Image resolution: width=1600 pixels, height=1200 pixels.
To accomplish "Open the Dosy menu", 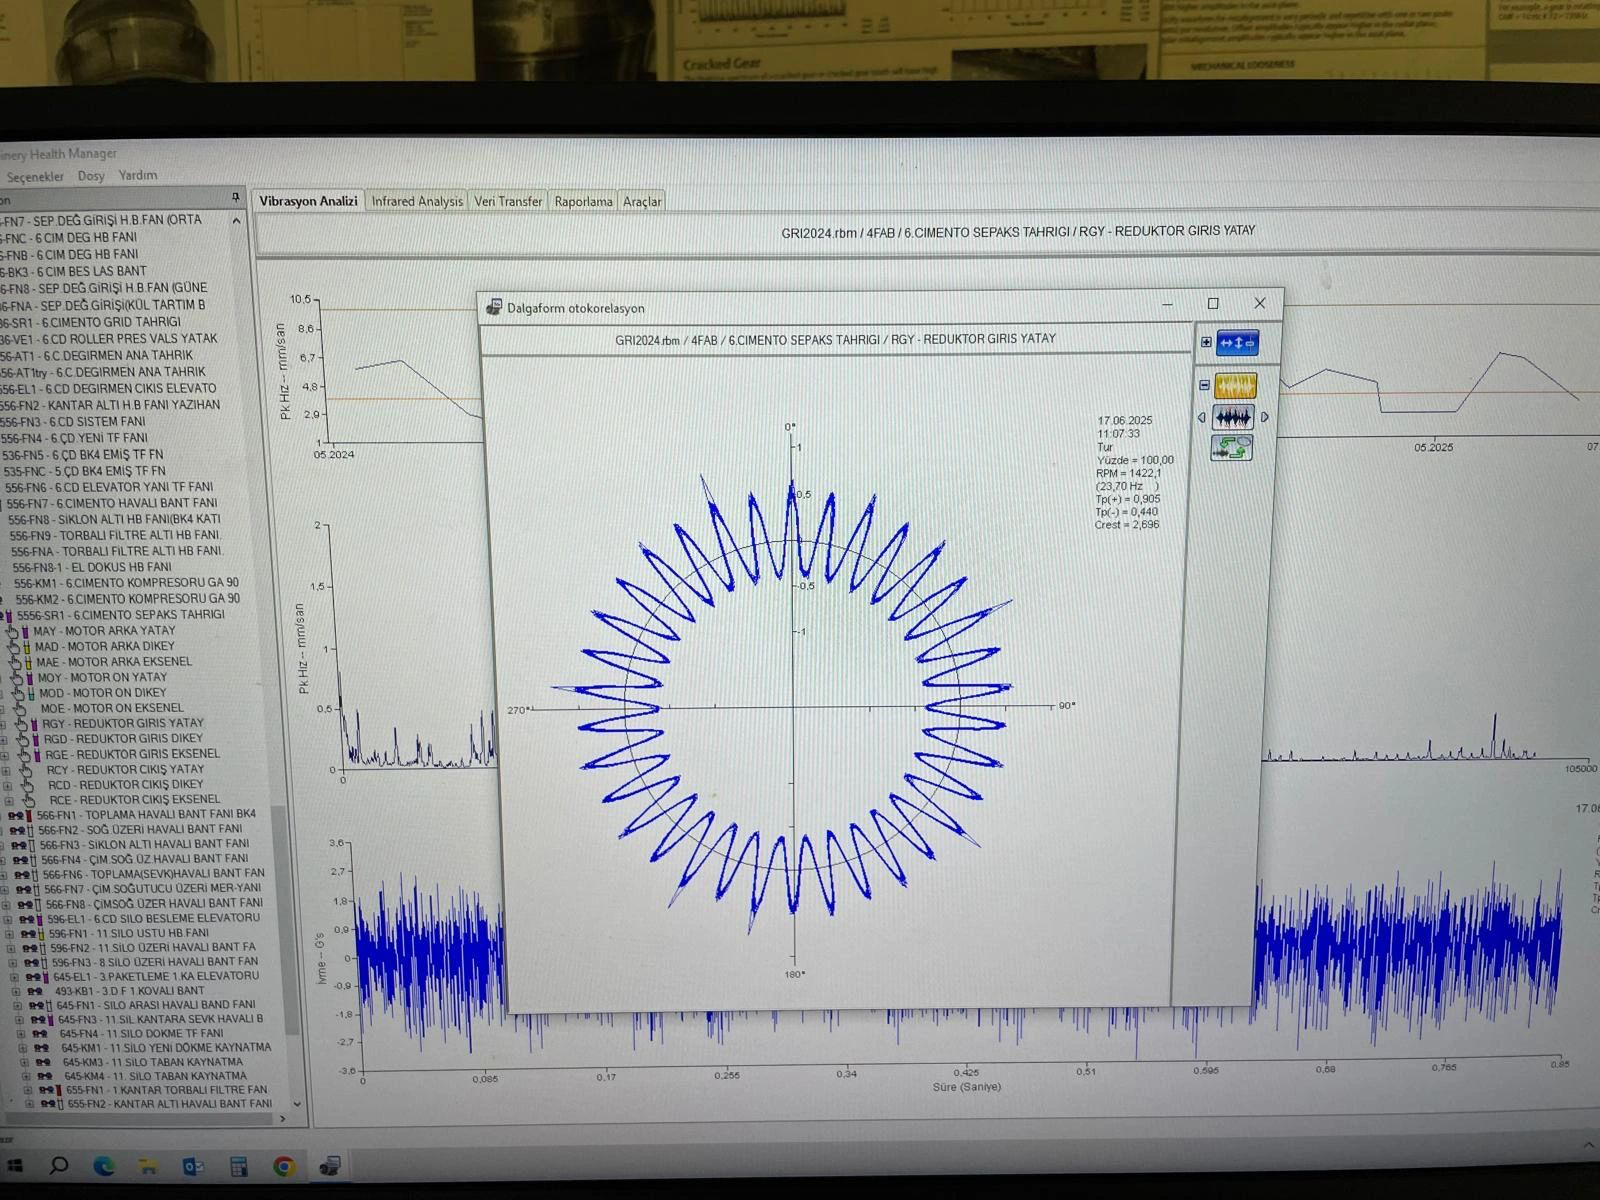I will (91, 176).
